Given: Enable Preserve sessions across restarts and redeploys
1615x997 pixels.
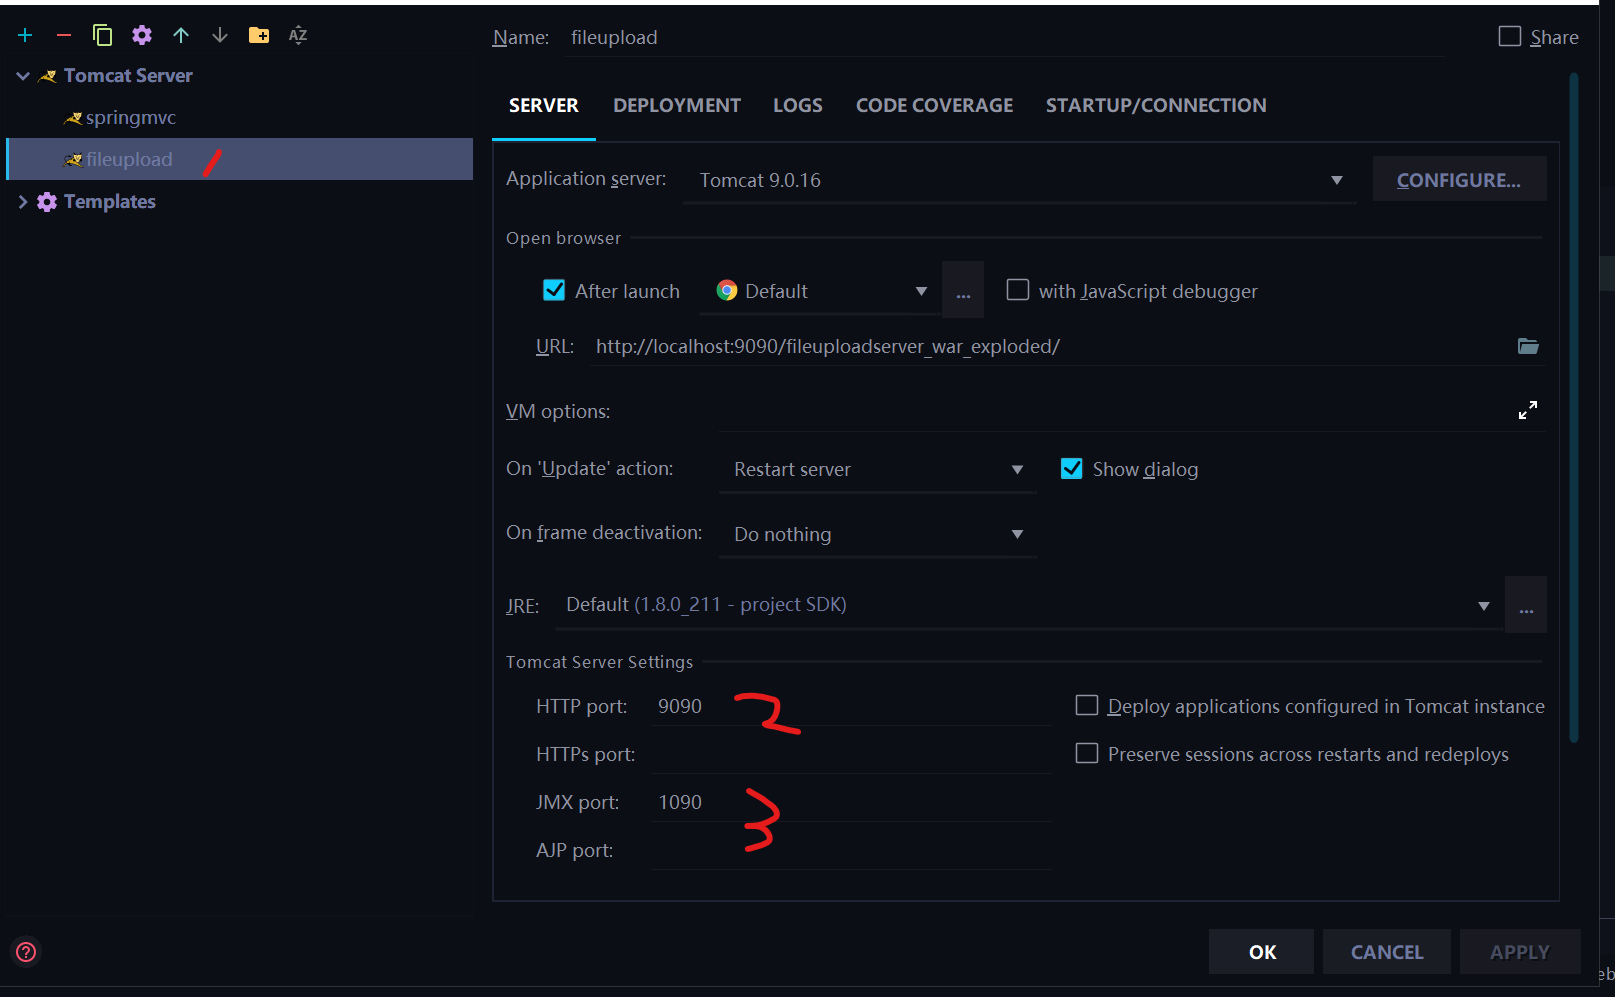Looking at the screenshot, I should pos(1087,753).
